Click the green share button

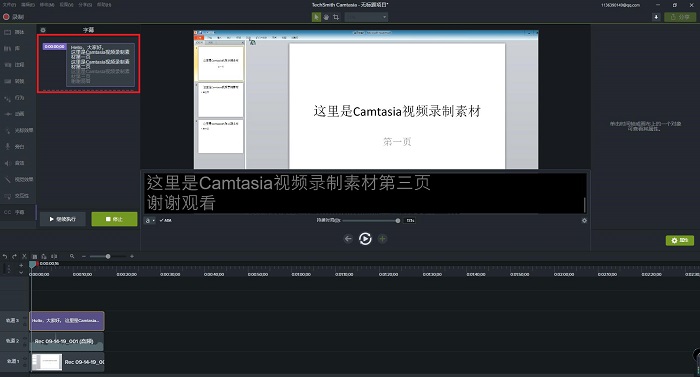[680, 17]
